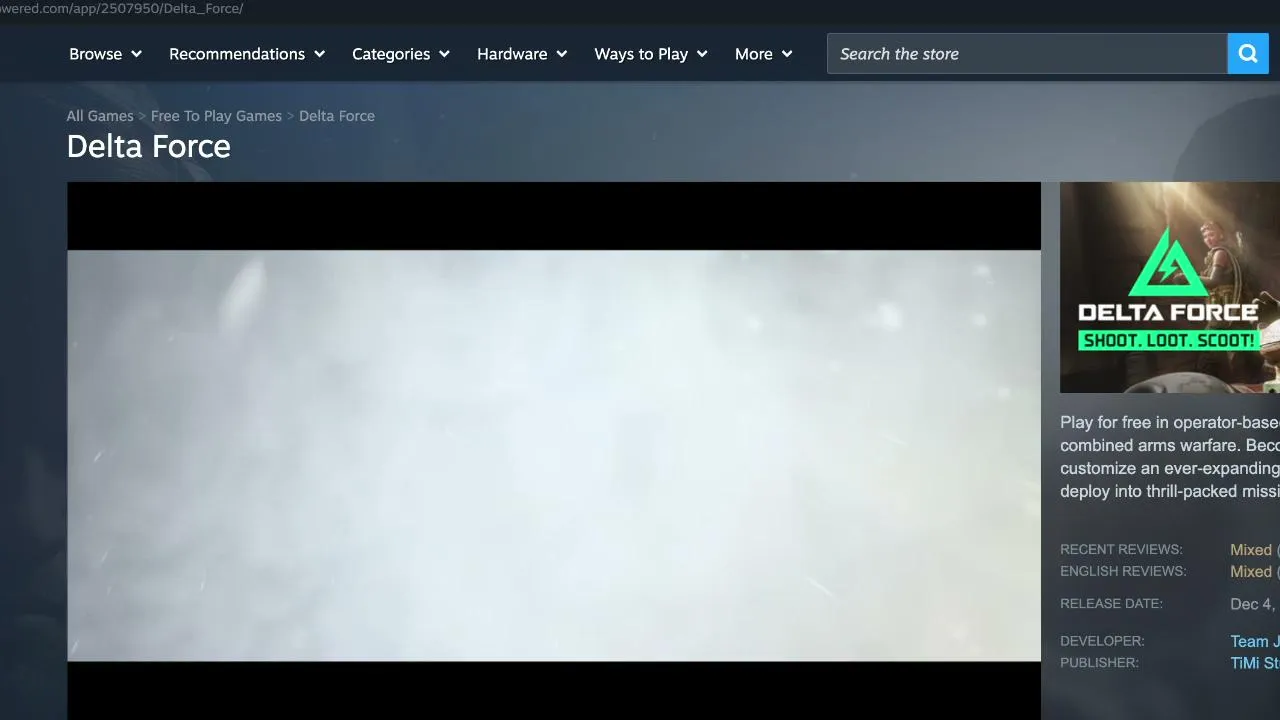Screen dimensions: 1280x720
Task: Open Free To Play Games breadcrumb
Action: click(216, 116)
